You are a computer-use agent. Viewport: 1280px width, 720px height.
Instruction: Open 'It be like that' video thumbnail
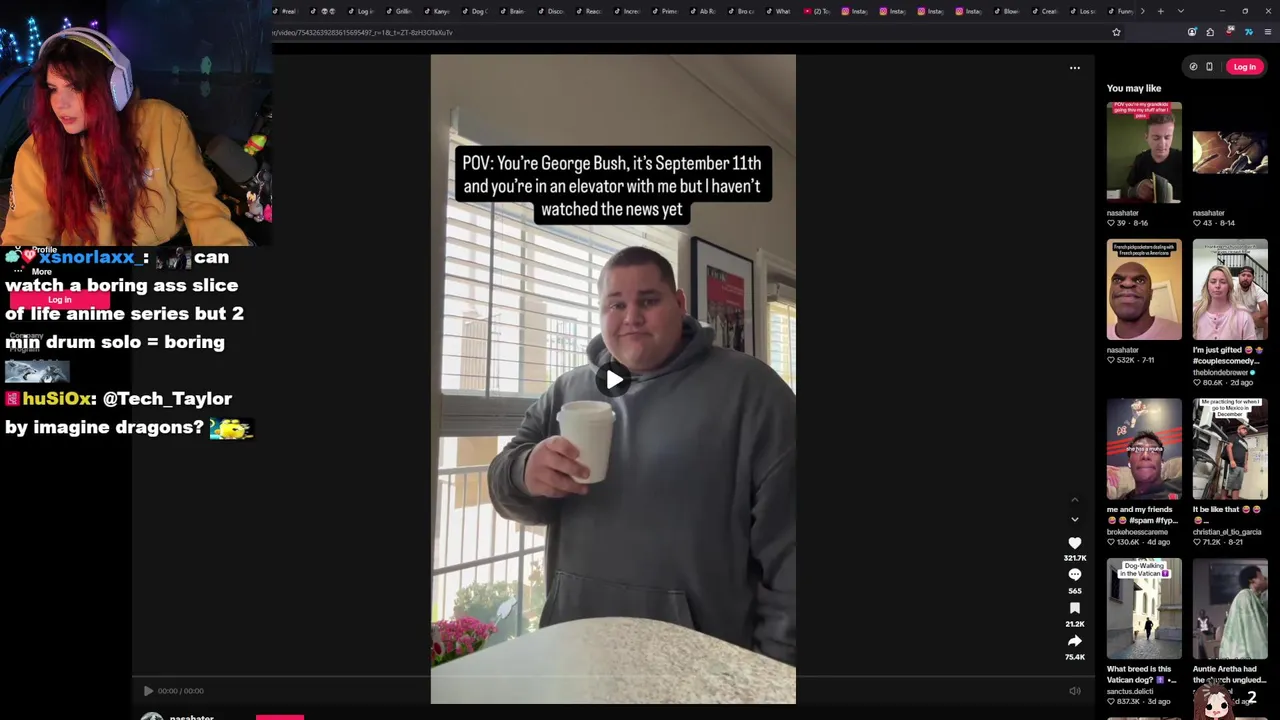tap(1230, 449)
